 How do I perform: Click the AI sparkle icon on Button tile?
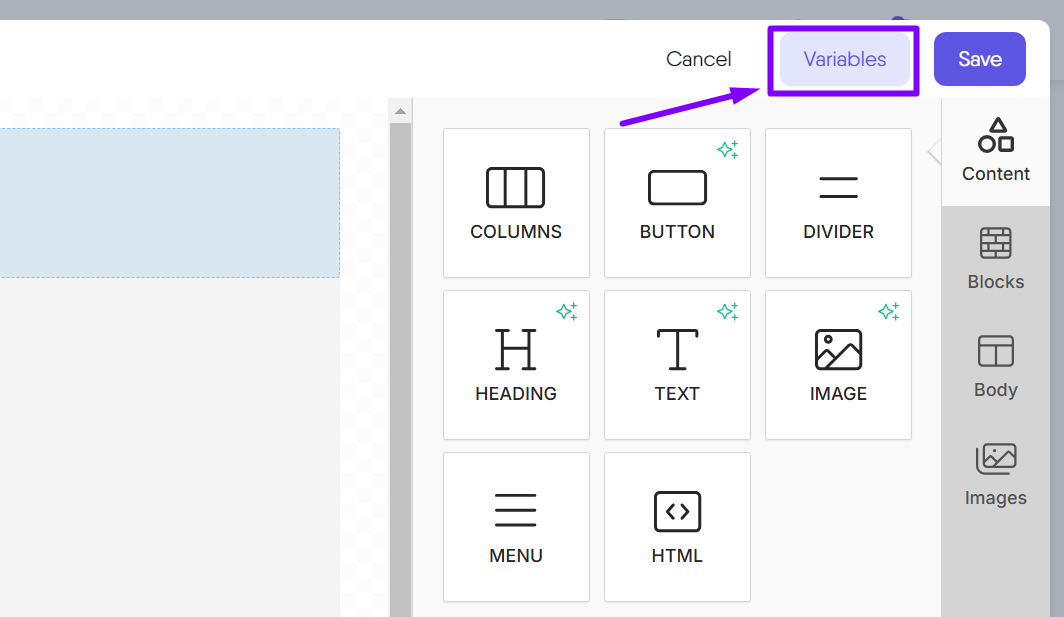click(x=727, y=150)
